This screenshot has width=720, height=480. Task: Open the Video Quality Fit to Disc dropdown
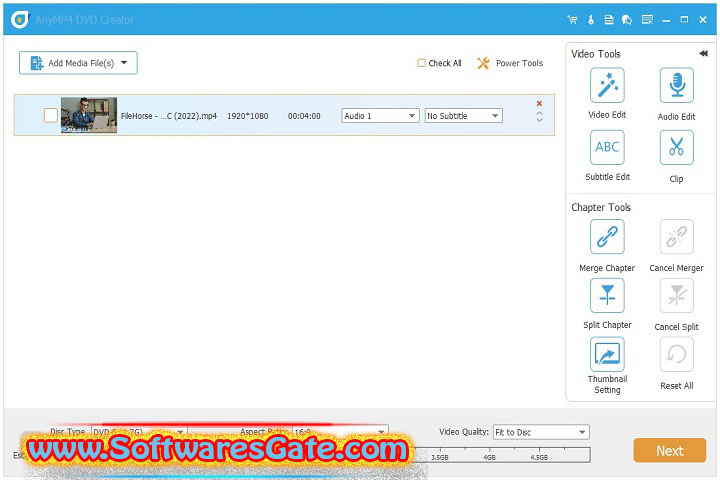tap(541, 432)
